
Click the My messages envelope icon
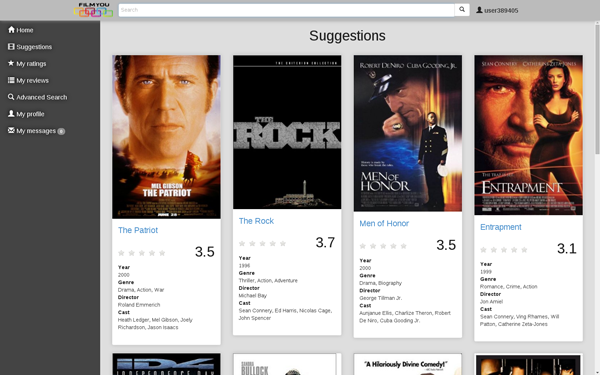click(x=11, y=130)
